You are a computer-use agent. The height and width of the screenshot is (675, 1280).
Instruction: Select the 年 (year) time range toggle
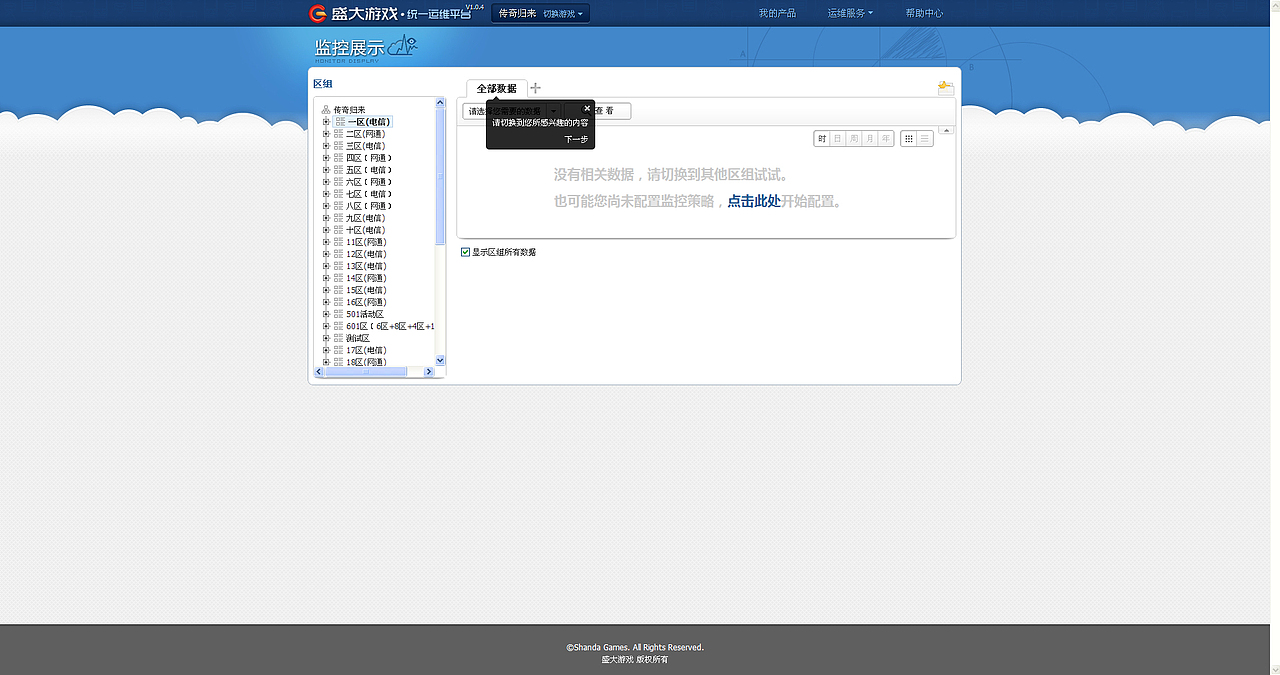coord(886,139)
